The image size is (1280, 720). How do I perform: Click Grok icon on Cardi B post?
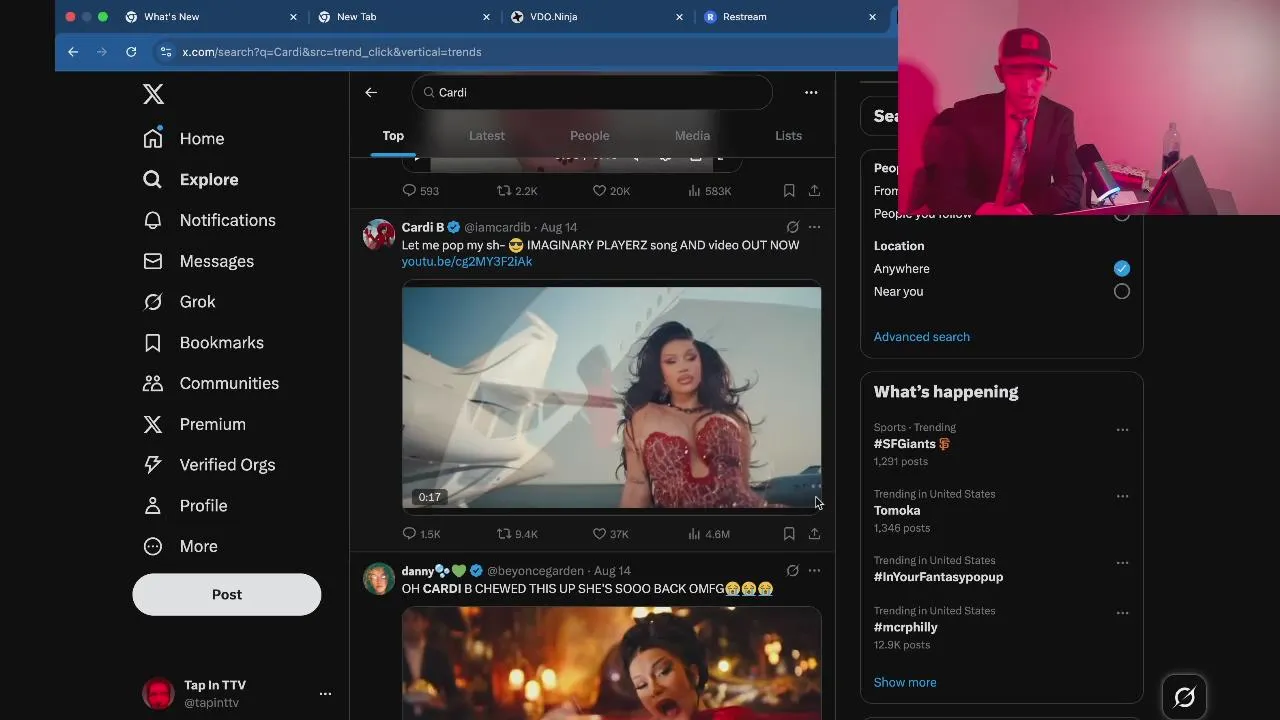(x=792, y=227)
